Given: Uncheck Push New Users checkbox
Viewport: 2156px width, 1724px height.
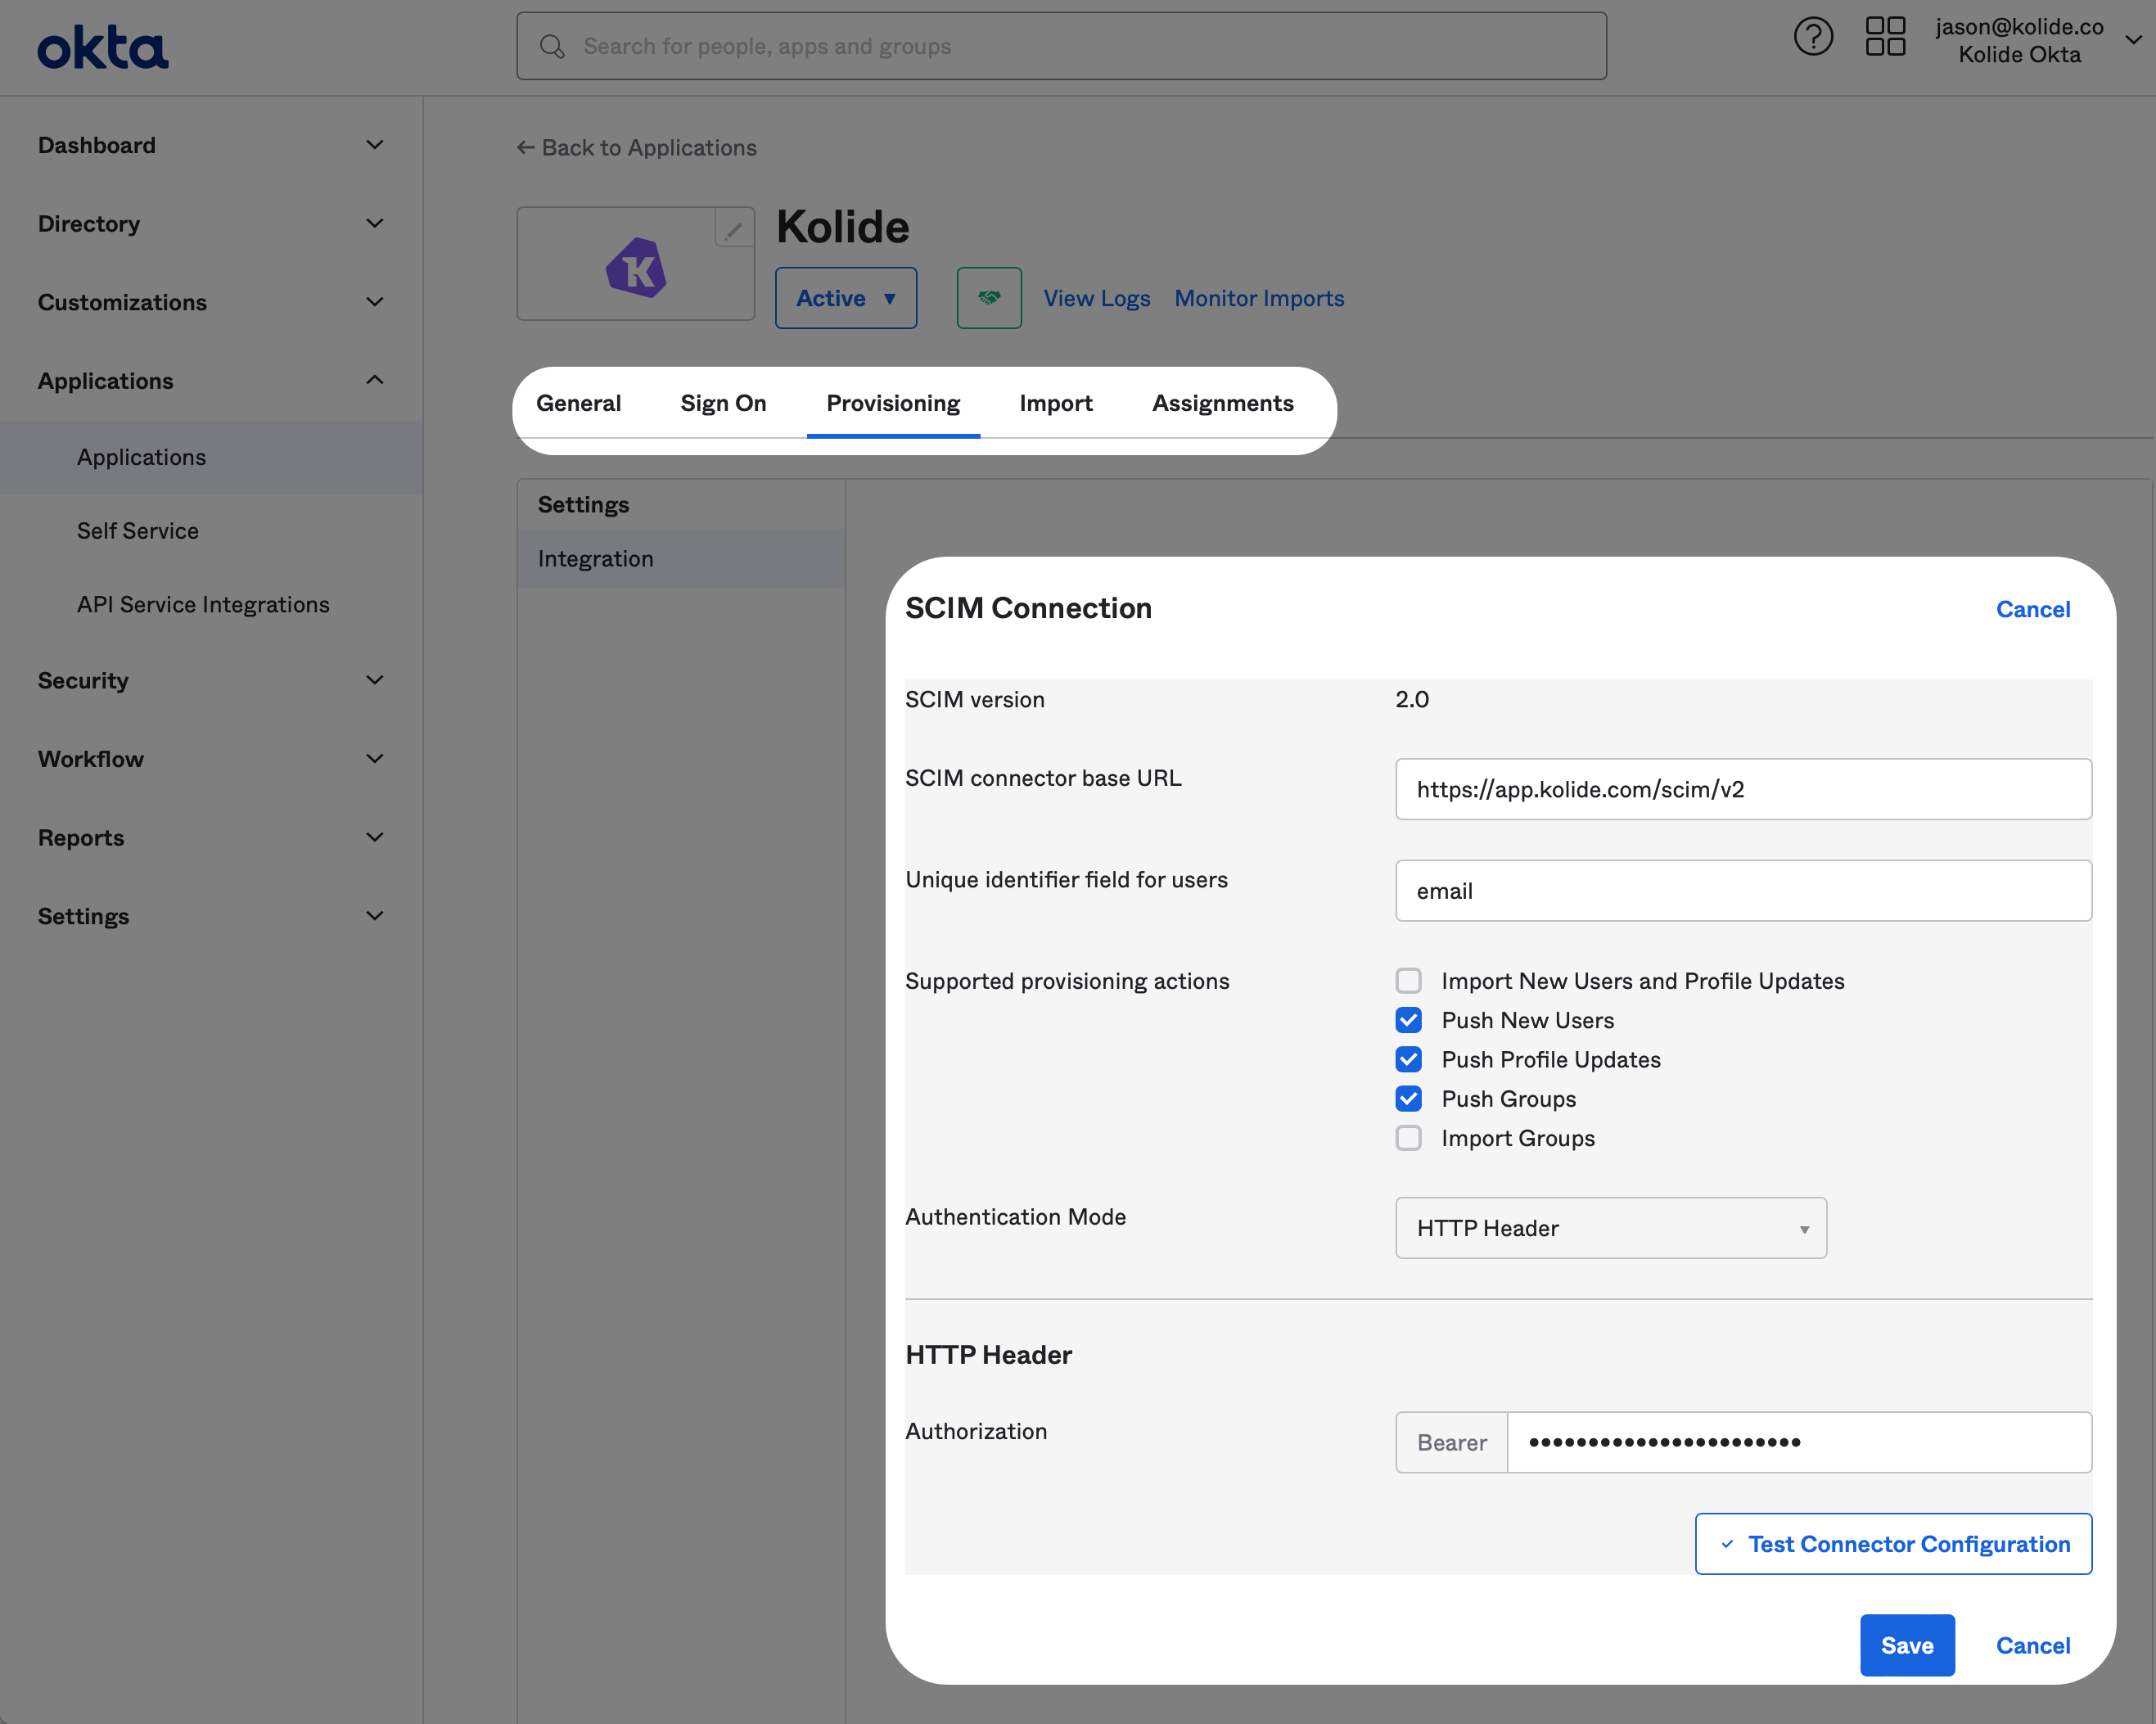Looking at the screenshot, I should tap(1408, 1020).
